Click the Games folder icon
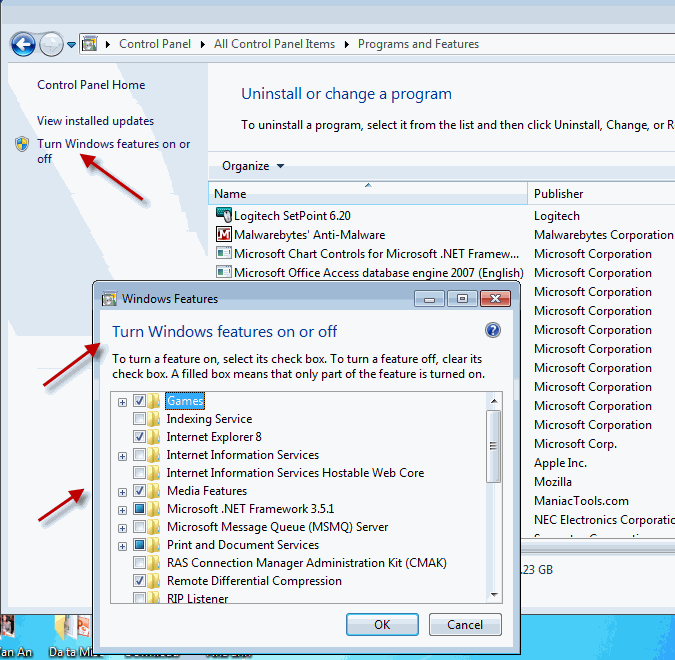The height and width of the screenshot is (660, 675). [x=154, y=401]
